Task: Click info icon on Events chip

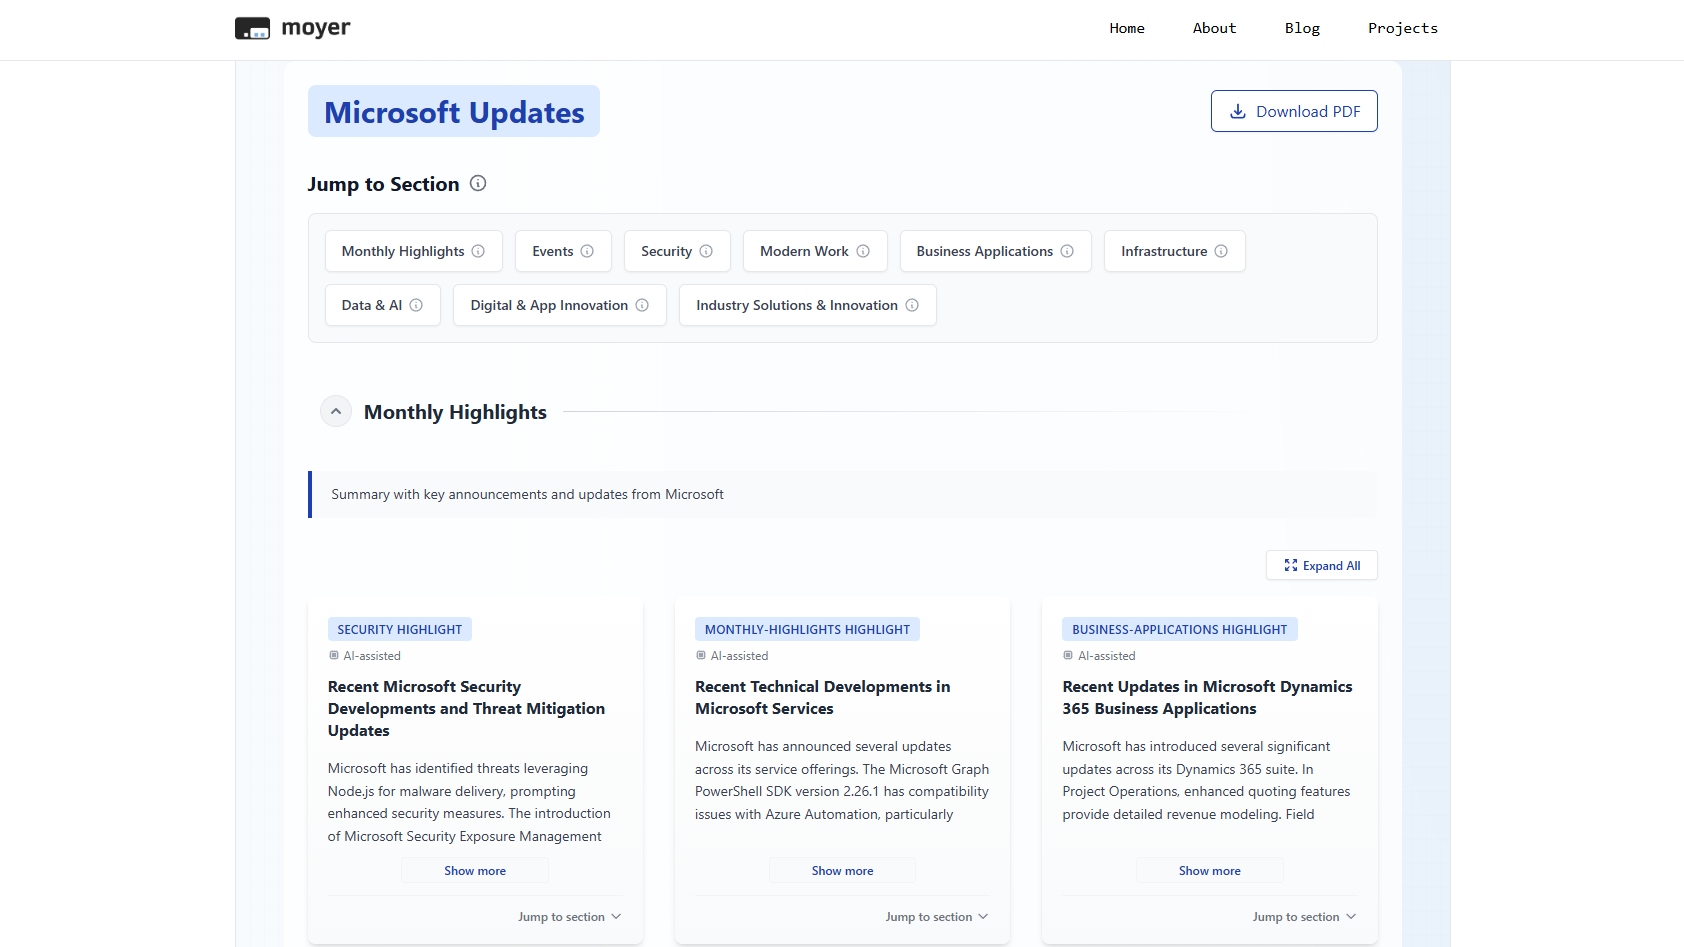Action: (587, 251)
